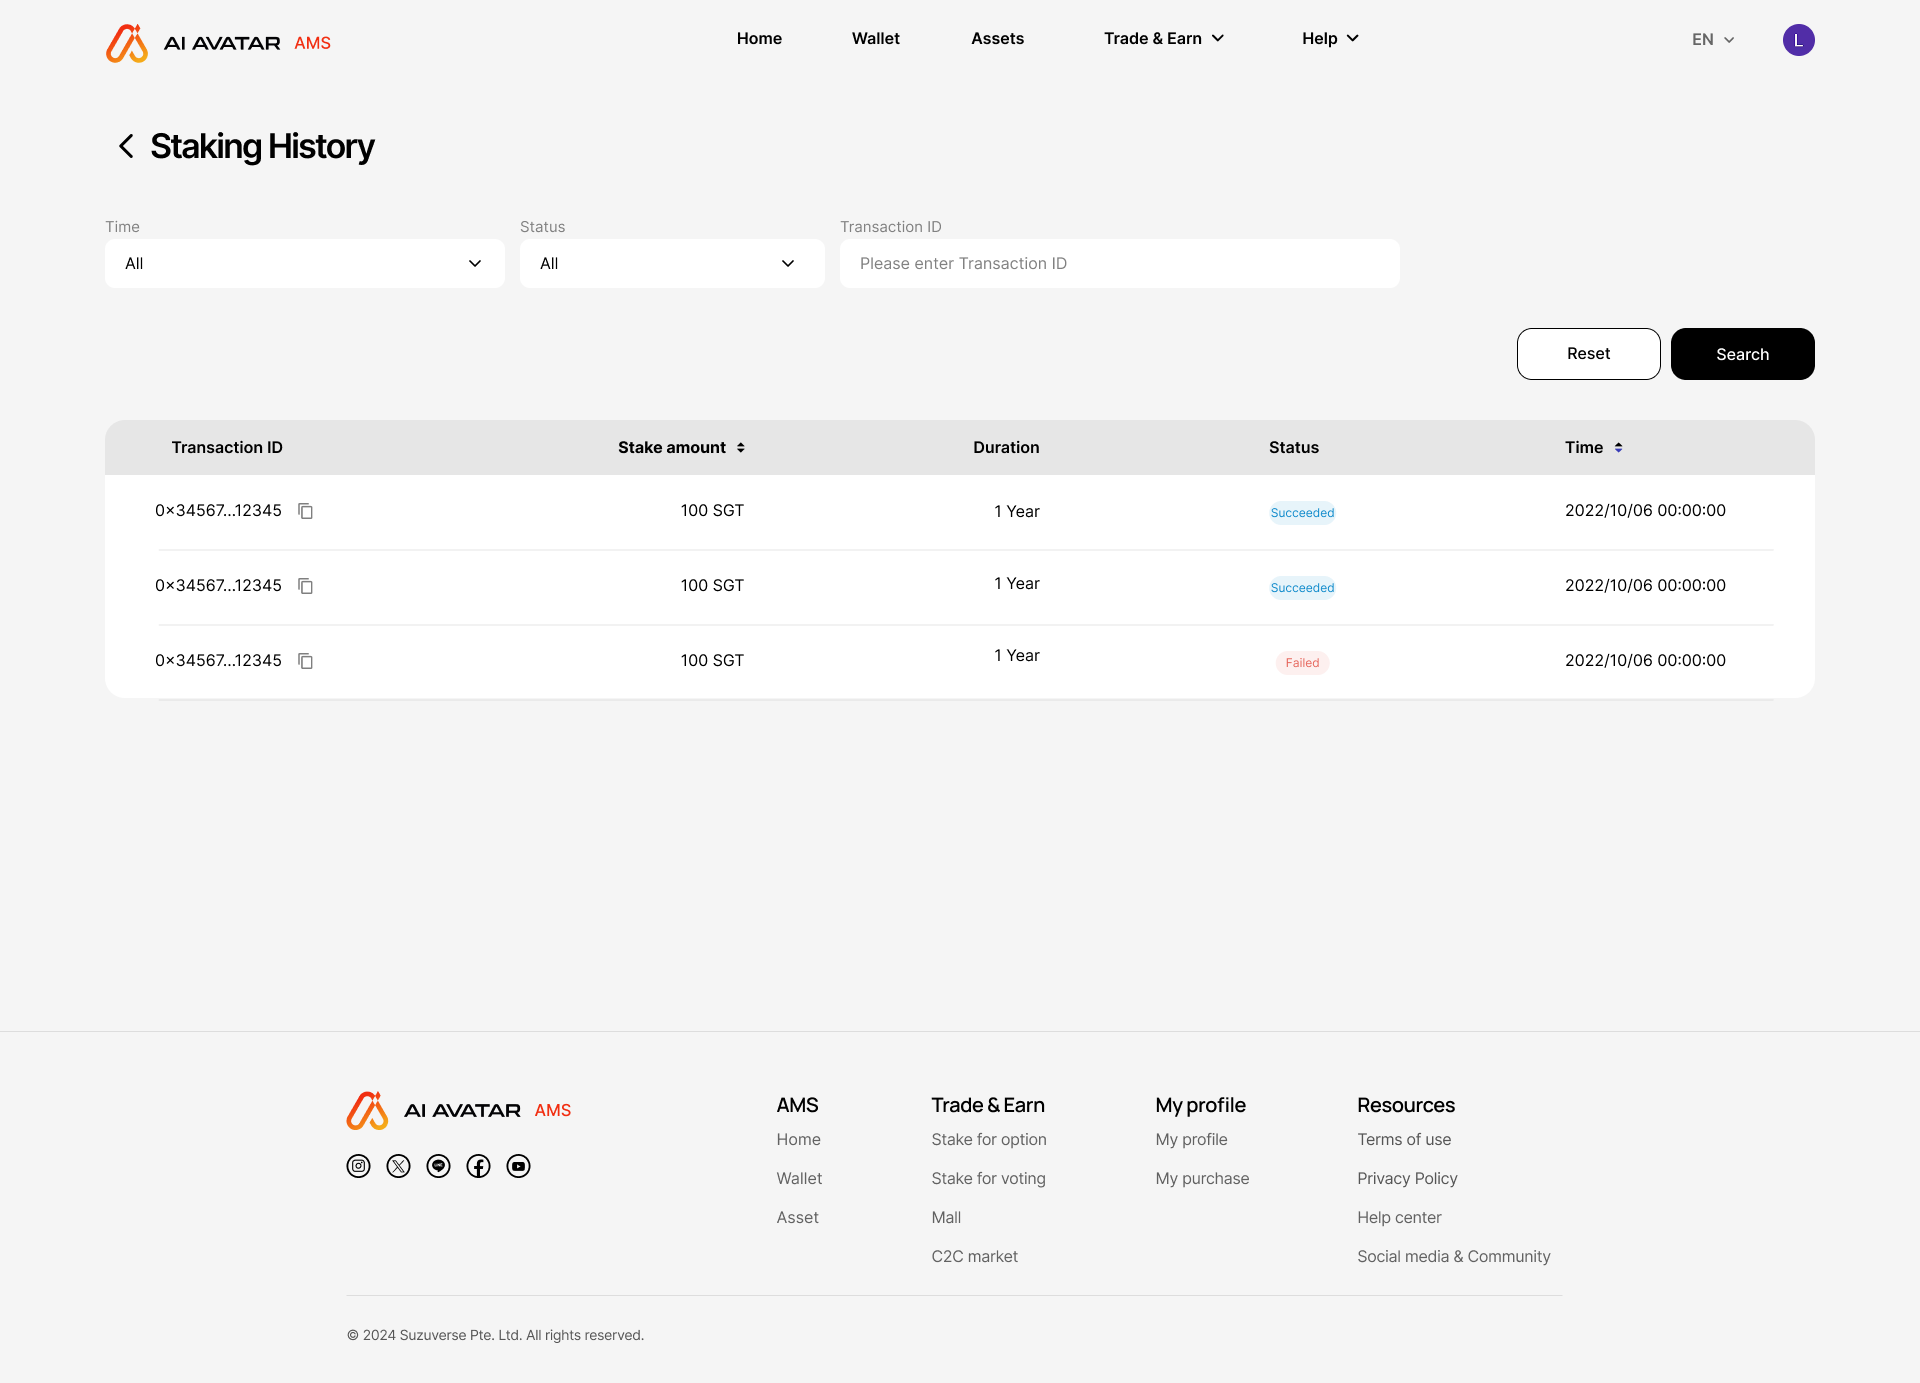The image size is (1920, 1383).
Task: Open Assets in top navigation
Action: pos(998,38)
